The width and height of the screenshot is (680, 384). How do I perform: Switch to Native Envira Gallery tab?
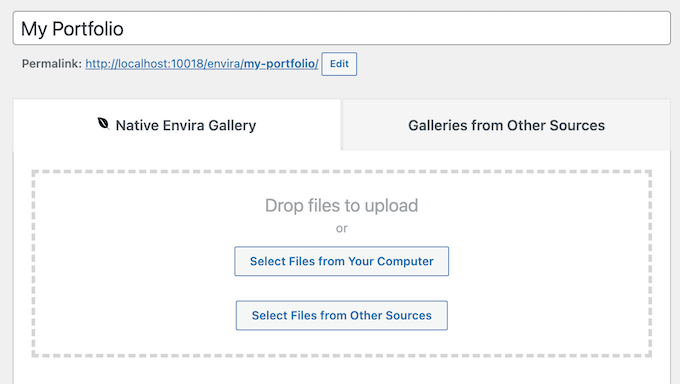177,125
